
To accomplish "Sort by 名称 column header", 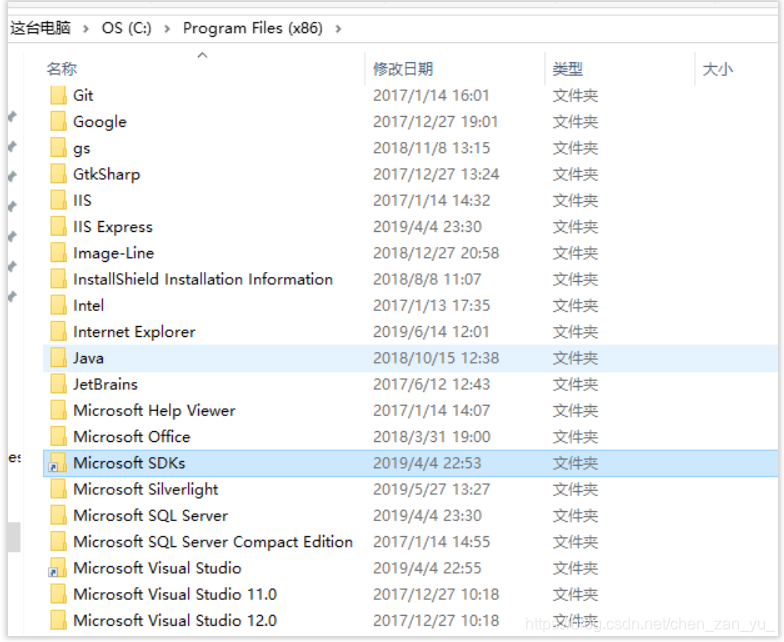I will 62,69.
